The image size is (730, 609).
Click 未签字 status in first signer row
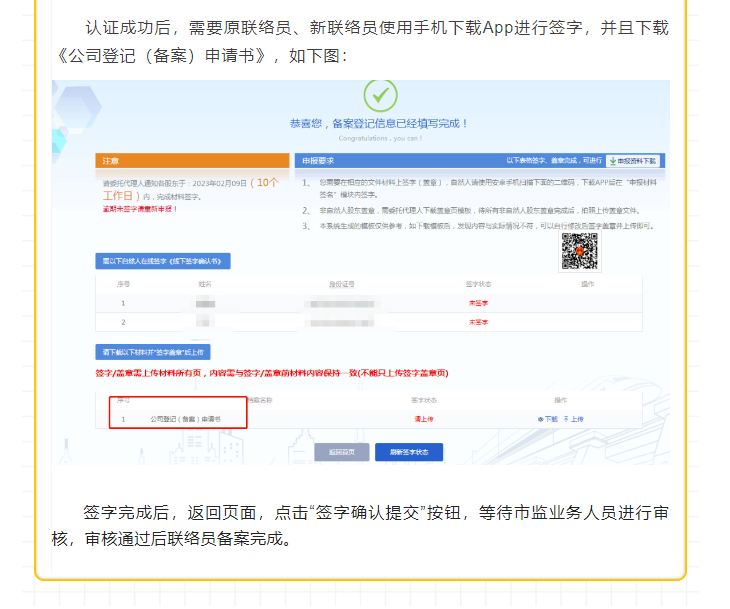click(x=478, y=302)
